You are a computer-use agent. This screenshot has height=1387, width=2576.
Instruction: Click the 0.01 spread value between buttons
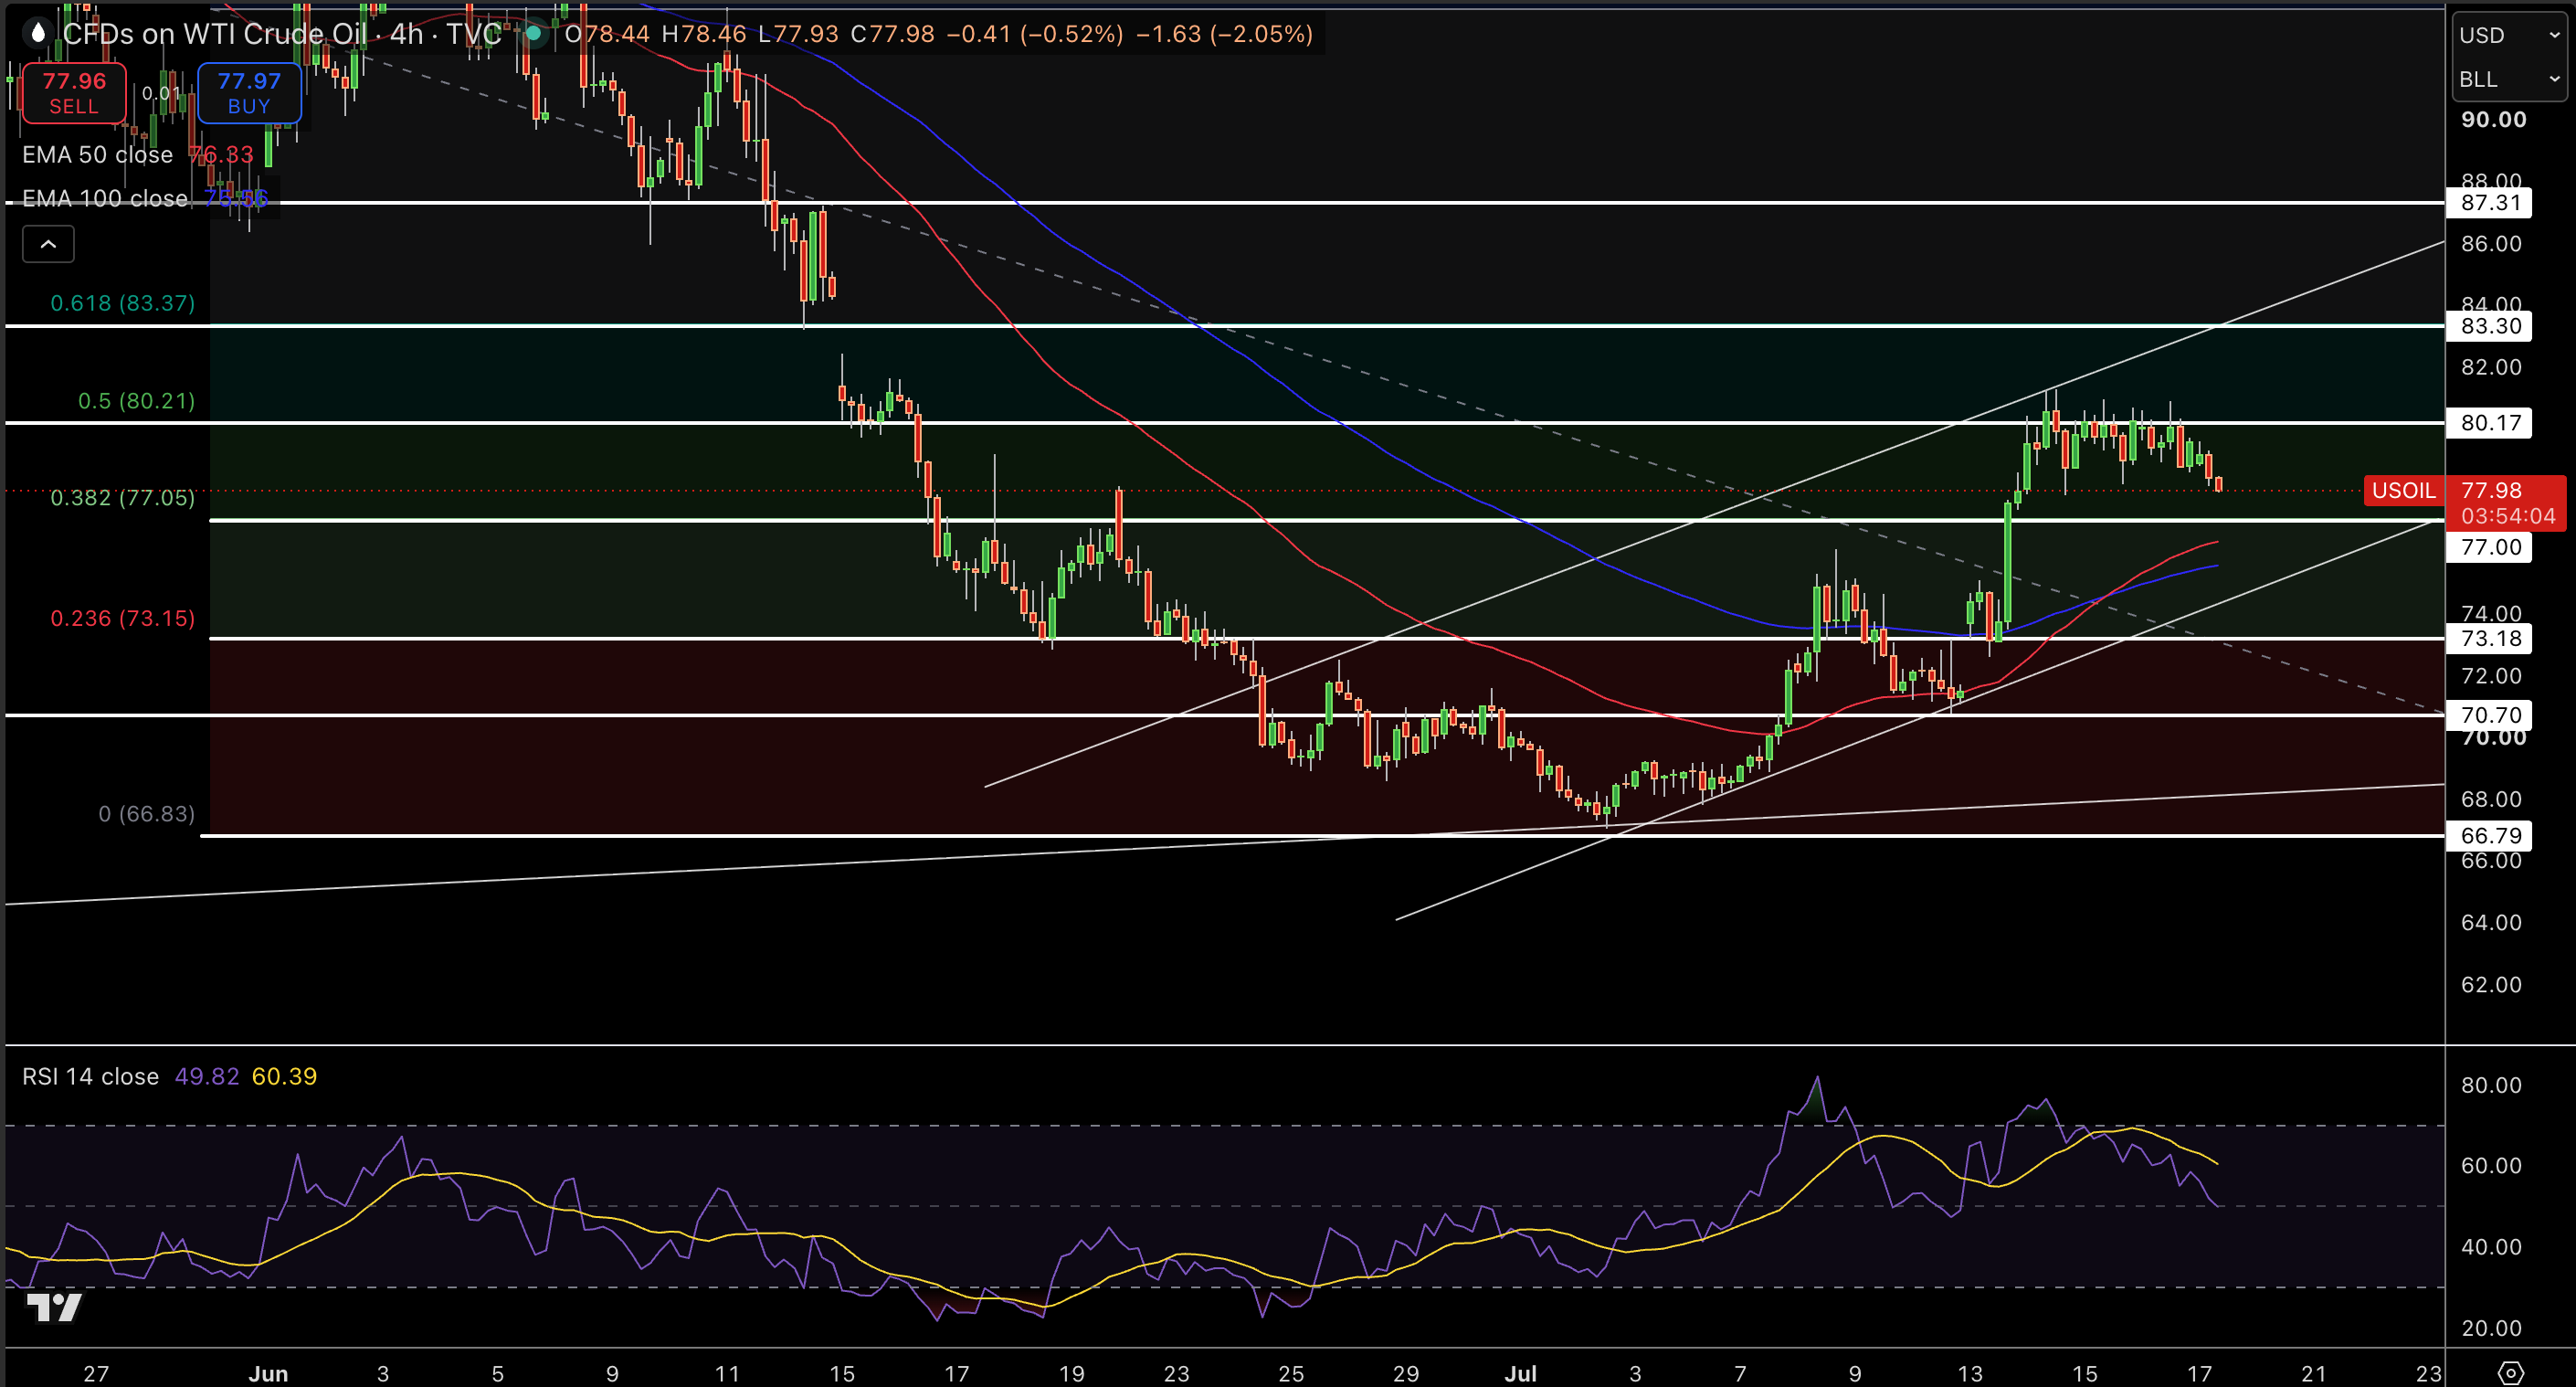tap(161, 93)
